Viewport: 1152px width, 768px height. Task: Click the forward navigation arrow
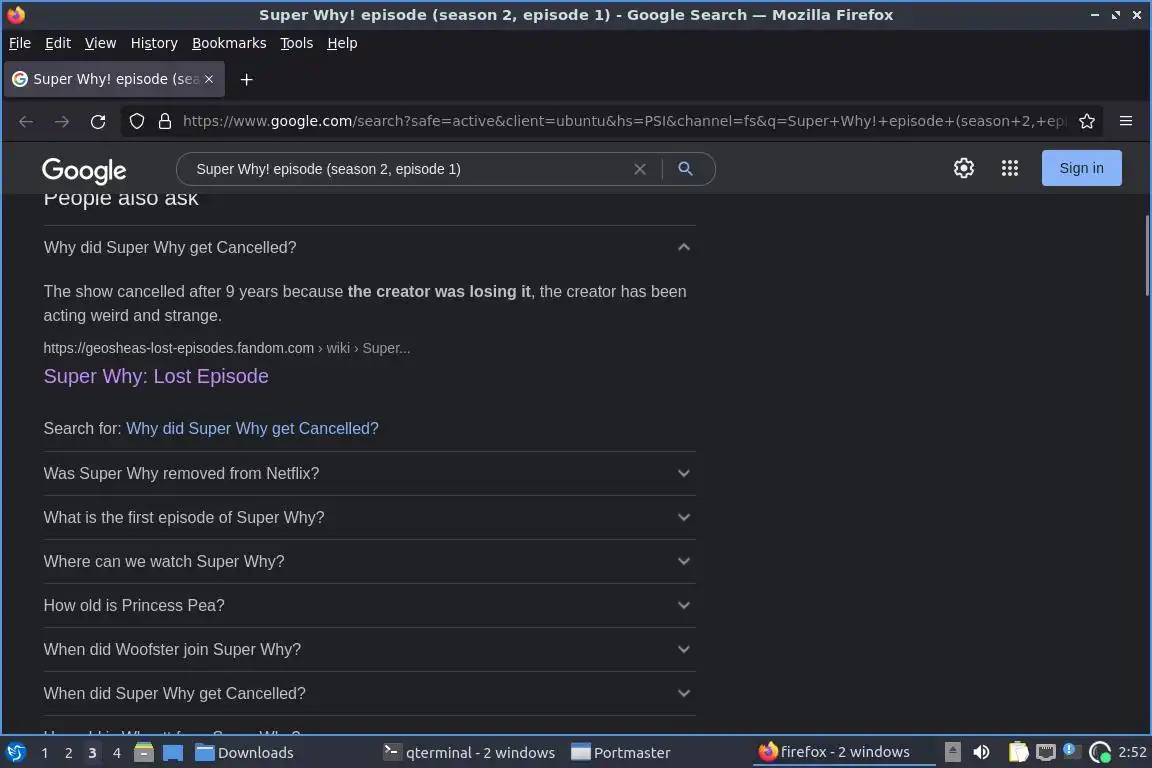(x=62, y=121)
